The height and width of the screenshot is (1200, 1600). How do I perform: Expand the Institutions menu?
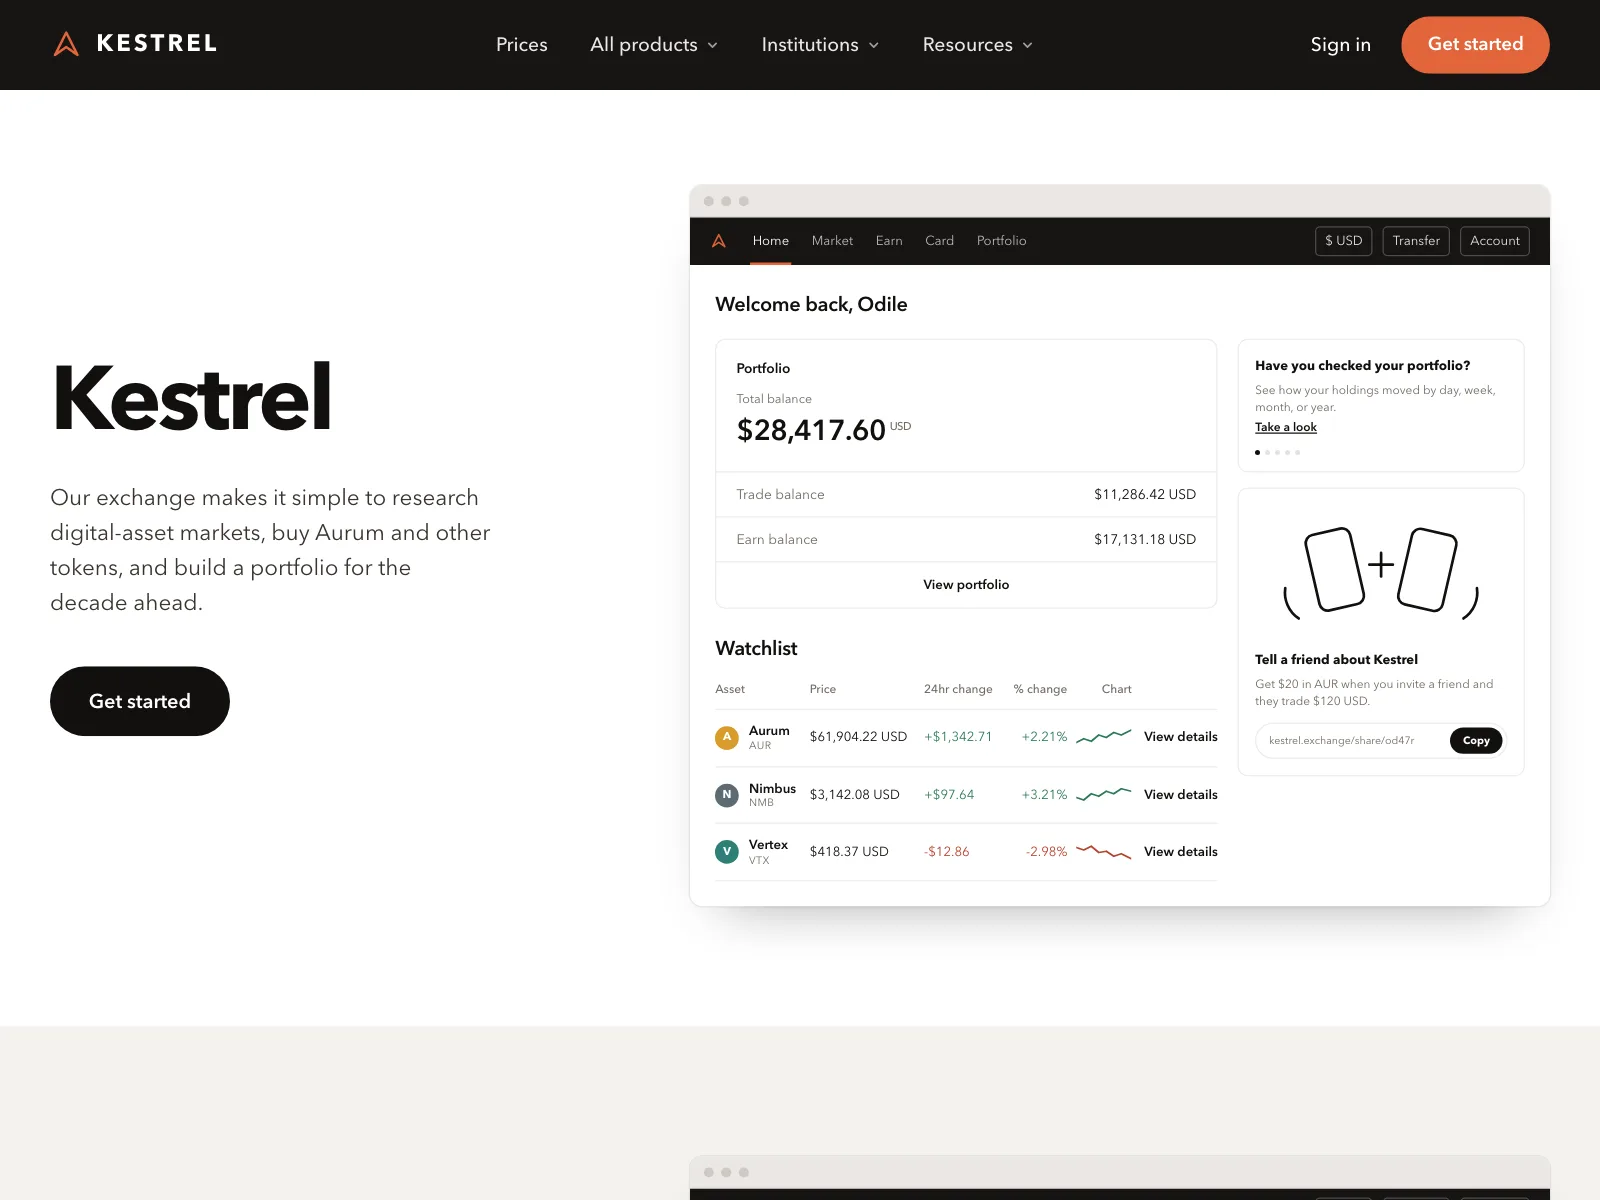(x=820, y=45)
